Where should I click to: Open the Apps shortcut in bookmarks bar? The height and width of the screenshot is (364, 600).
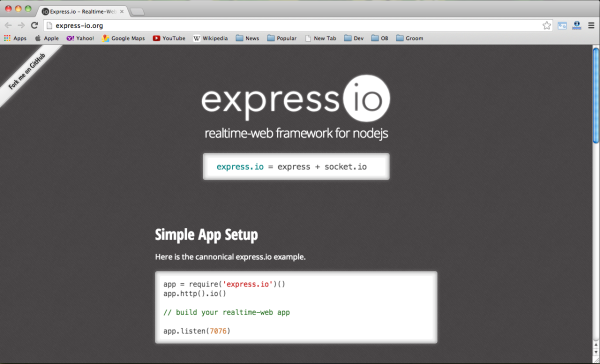(15, 38)
